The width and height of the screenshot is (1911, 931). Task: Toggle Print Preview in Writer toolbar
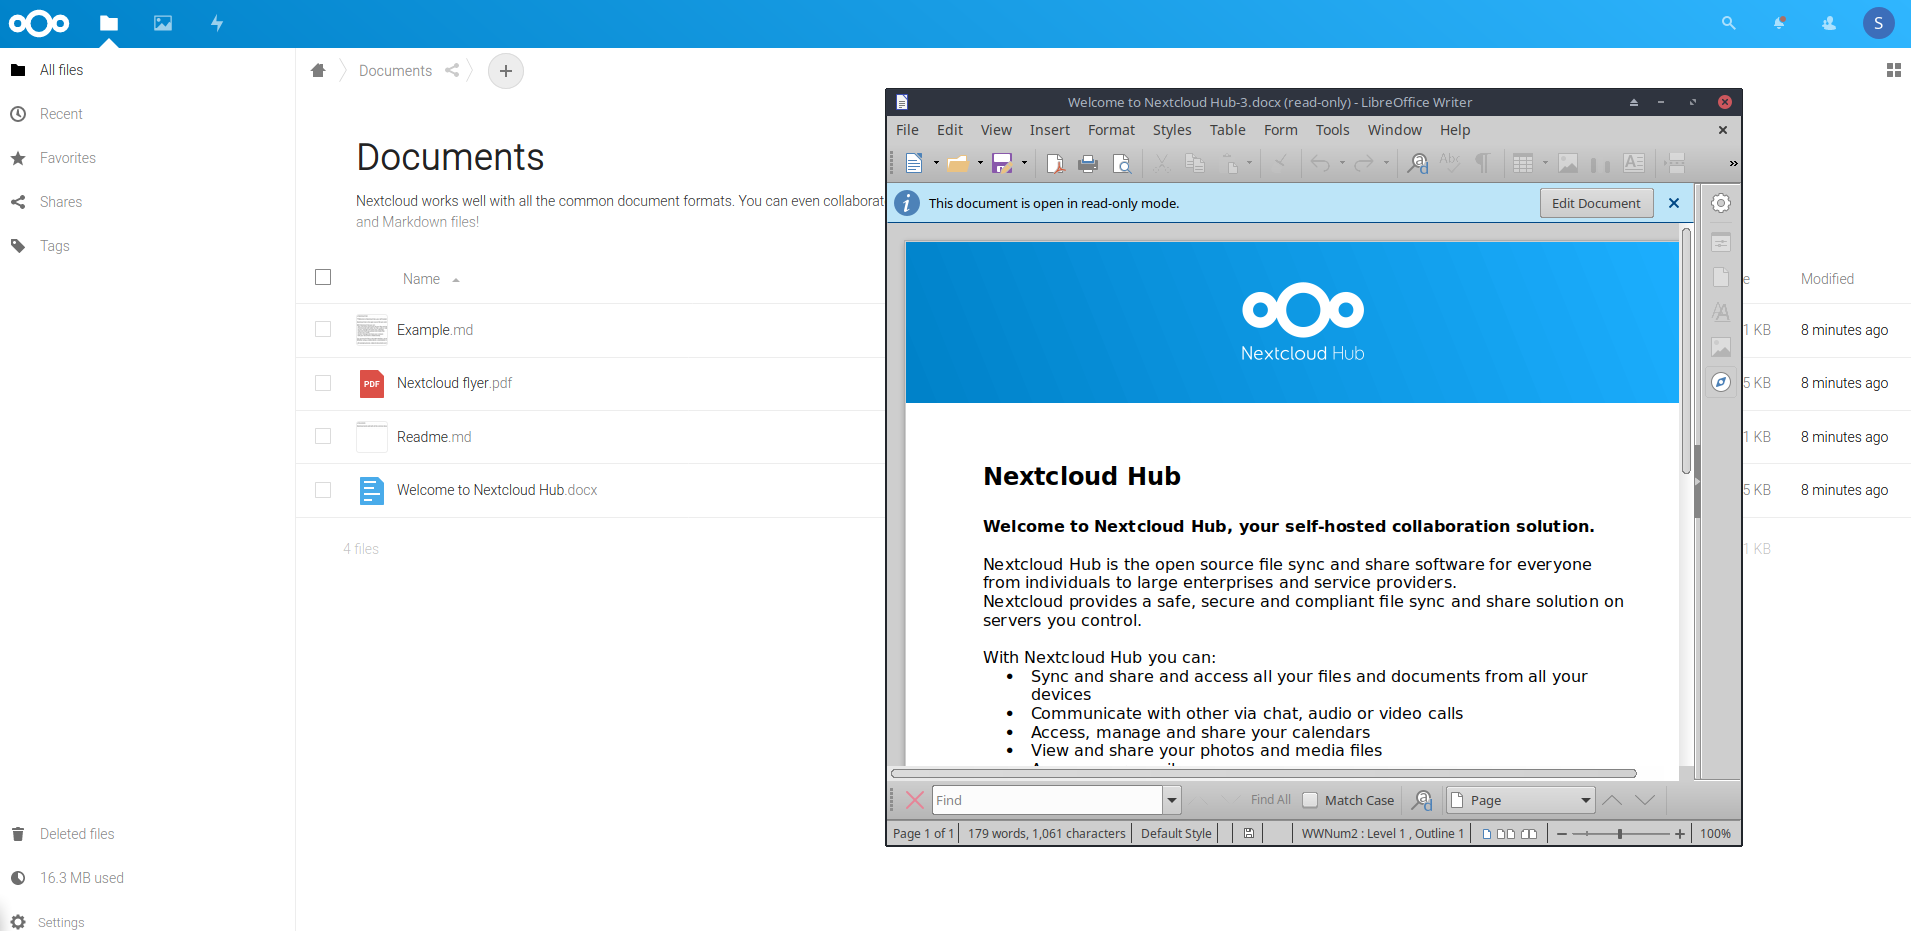1122,163
